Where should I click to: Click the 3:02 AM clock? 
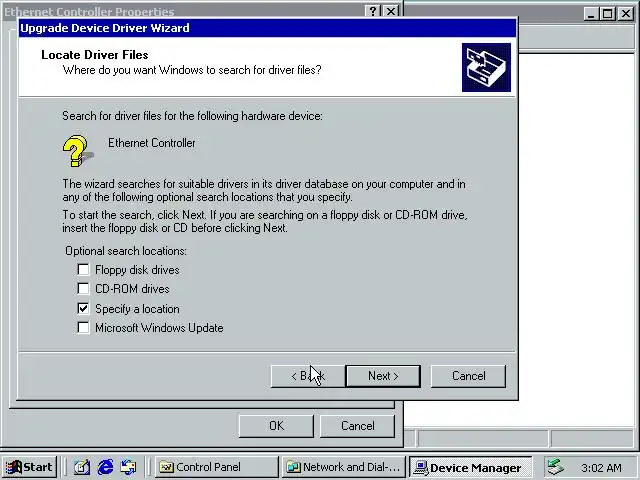click(x=601, y=468)
